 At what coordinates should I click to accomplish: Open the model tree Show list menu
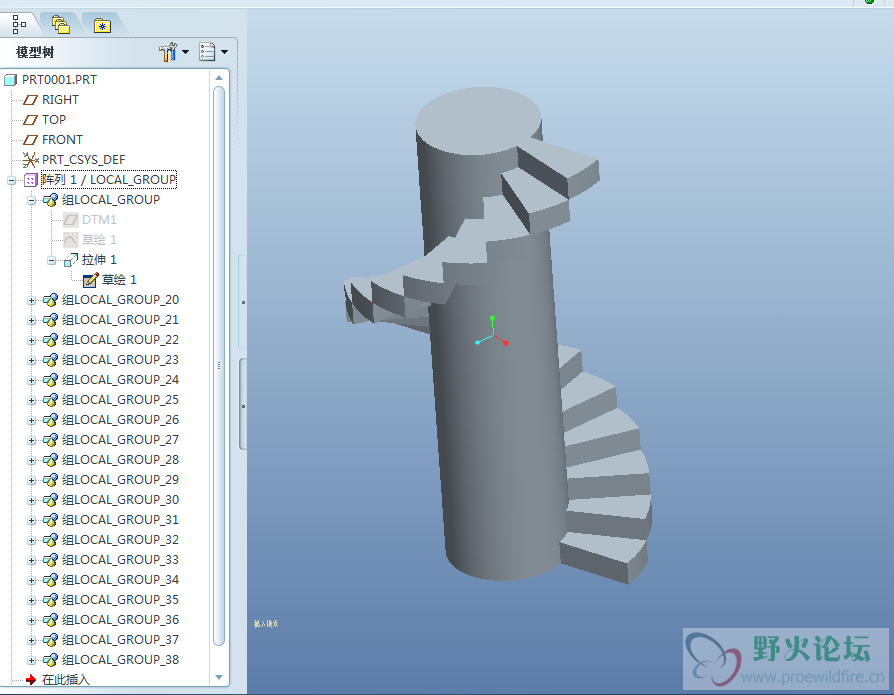213,52
